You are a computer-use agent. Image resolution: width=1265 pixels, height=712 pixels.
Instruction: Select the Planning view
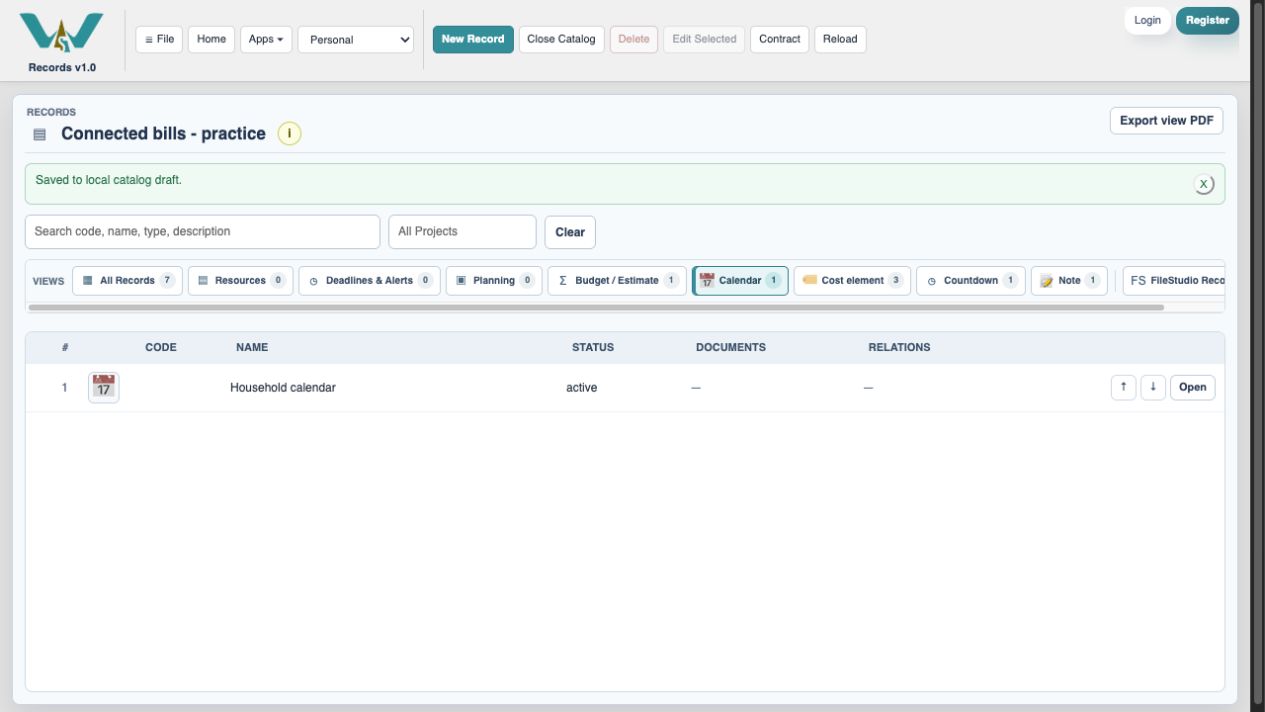coord(494,281)
